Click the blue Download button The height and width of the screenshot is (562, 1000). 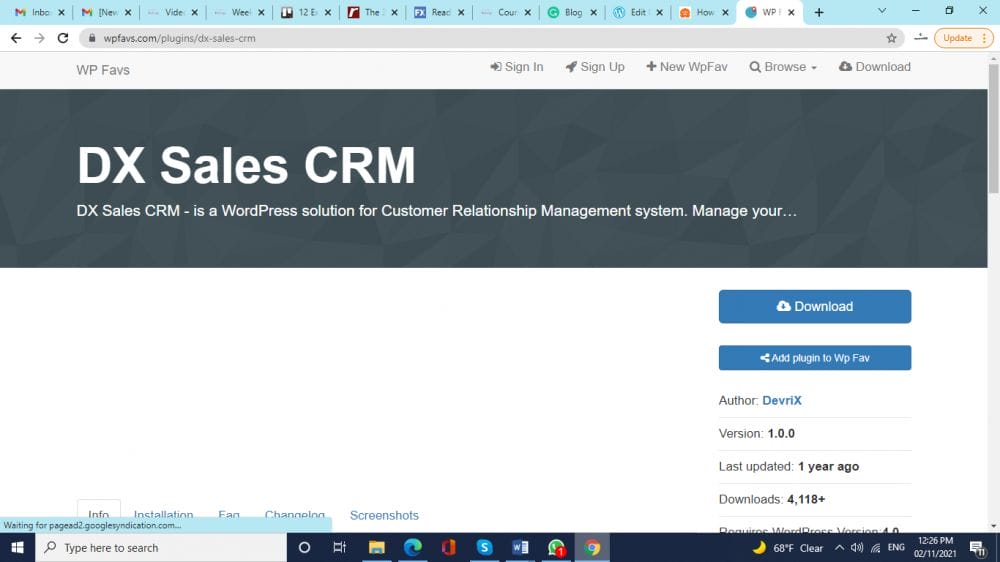(x=814, y=306)
